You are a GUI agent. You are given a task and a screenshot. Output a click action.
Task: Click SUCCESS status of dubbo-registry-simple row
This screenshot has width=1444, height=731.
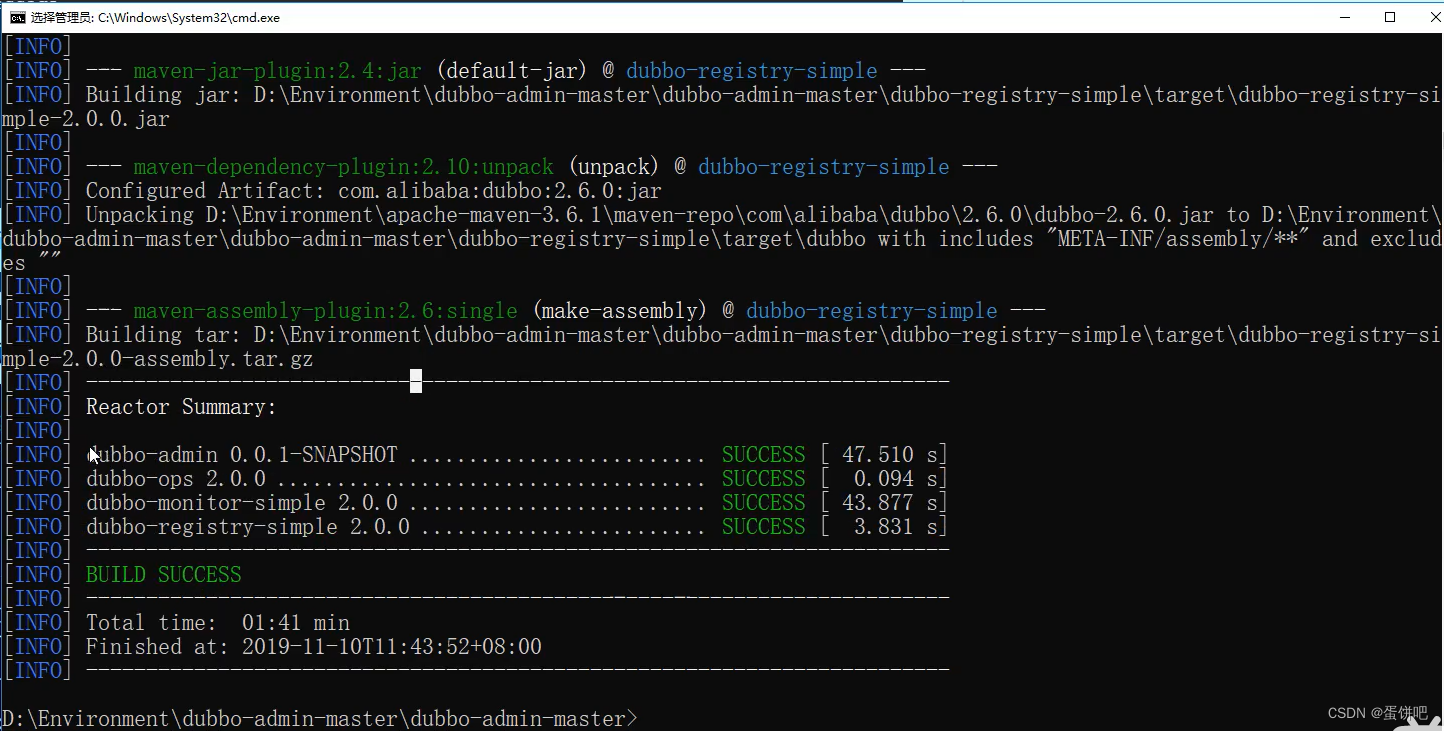pos(764,527)
